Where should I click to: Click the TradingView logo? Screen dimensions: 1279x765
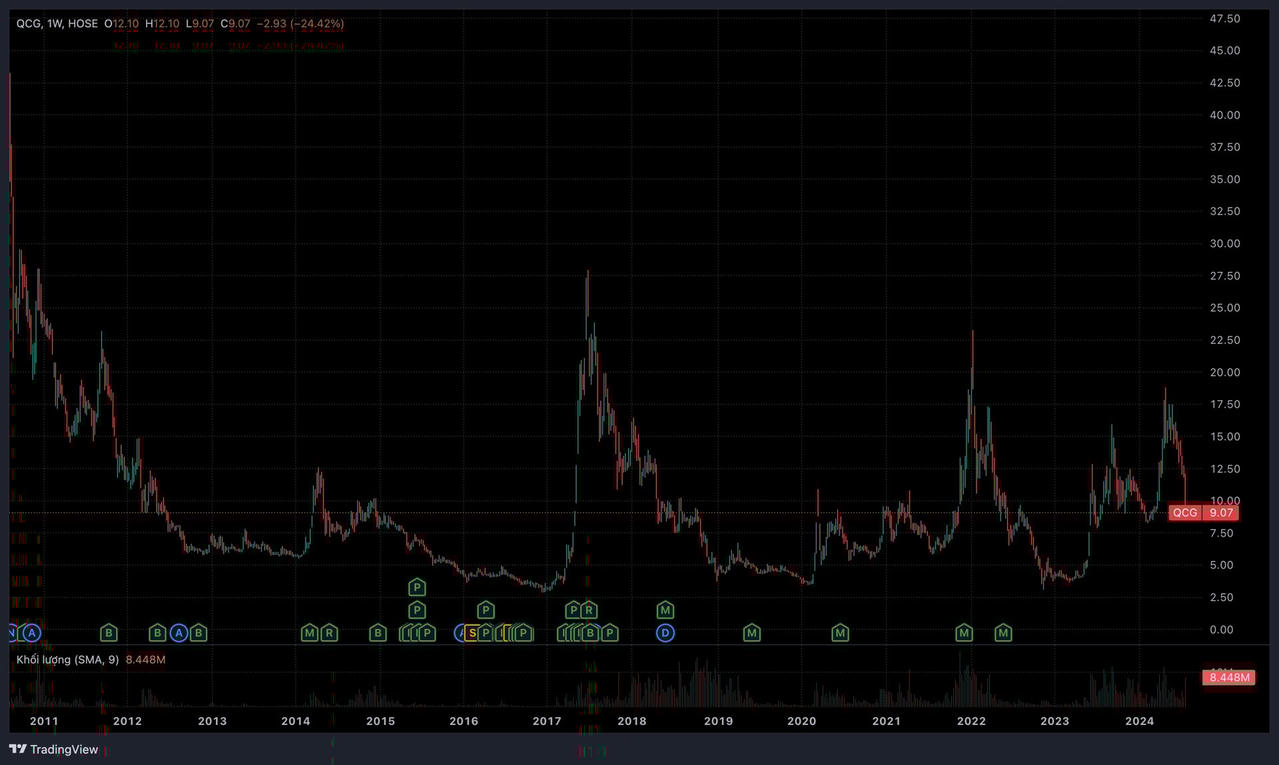[x=54, y=749]
